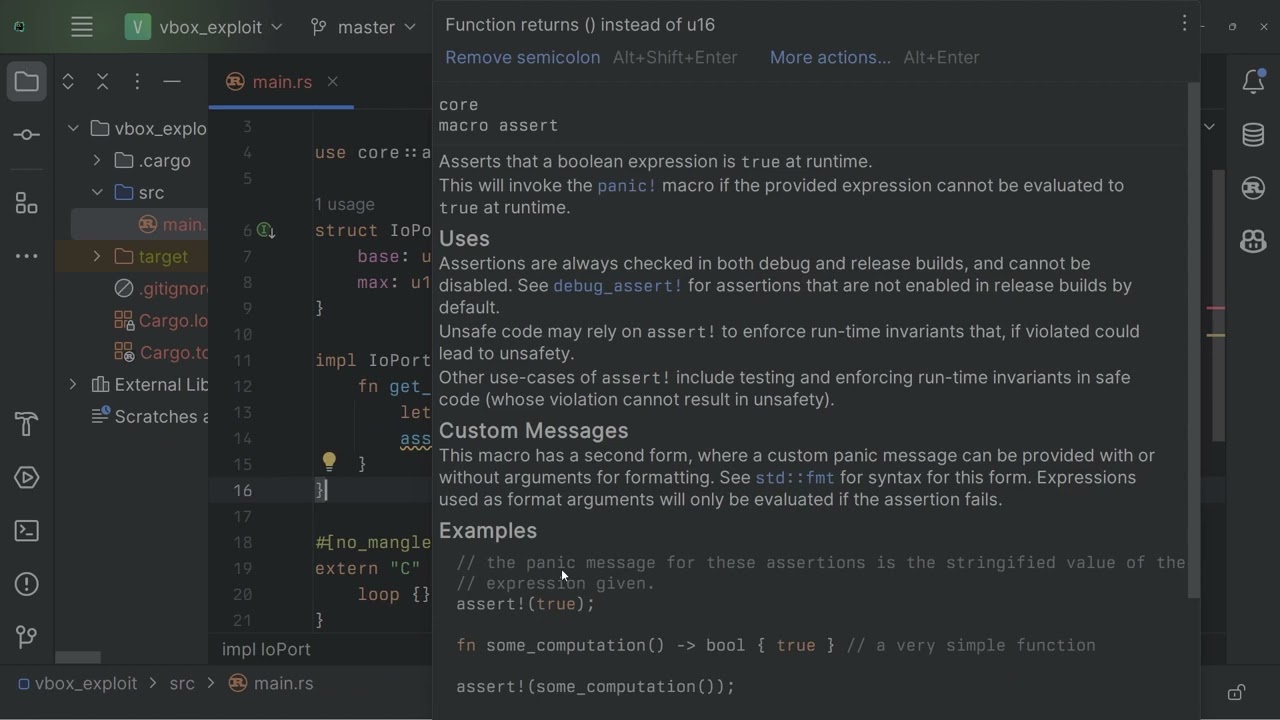Viewport: 1280px width, 720px height.
Task: Open the Cargo tool window
Action: [x=1253, y=188]
